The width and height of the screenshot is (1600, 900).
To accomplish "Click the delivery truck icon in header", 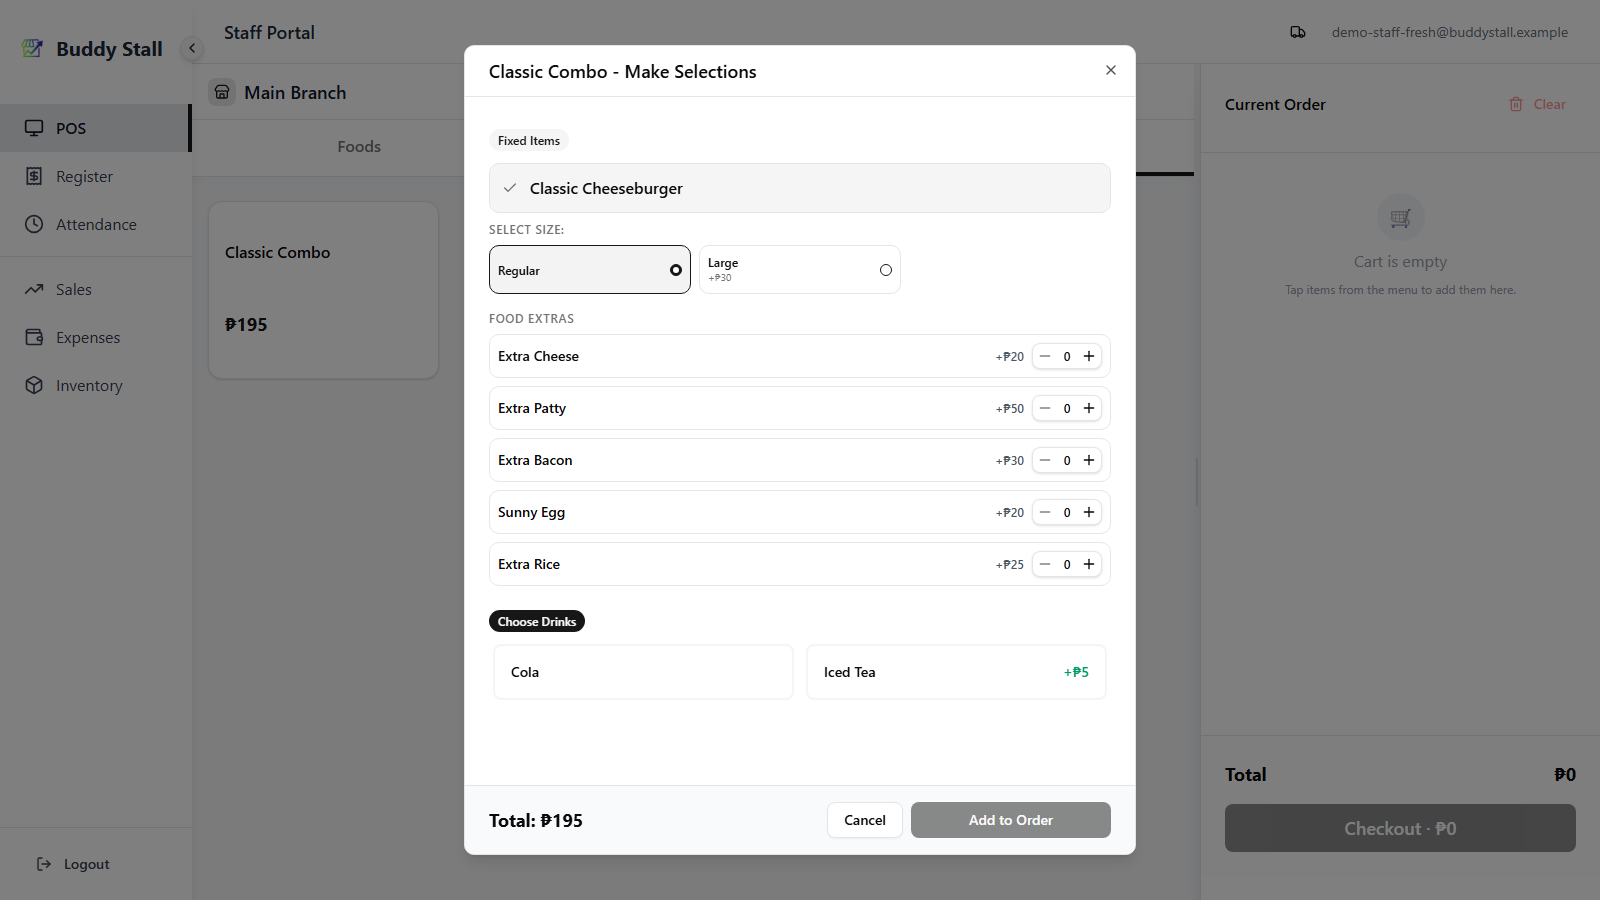I will click(x=1298, y=32).
